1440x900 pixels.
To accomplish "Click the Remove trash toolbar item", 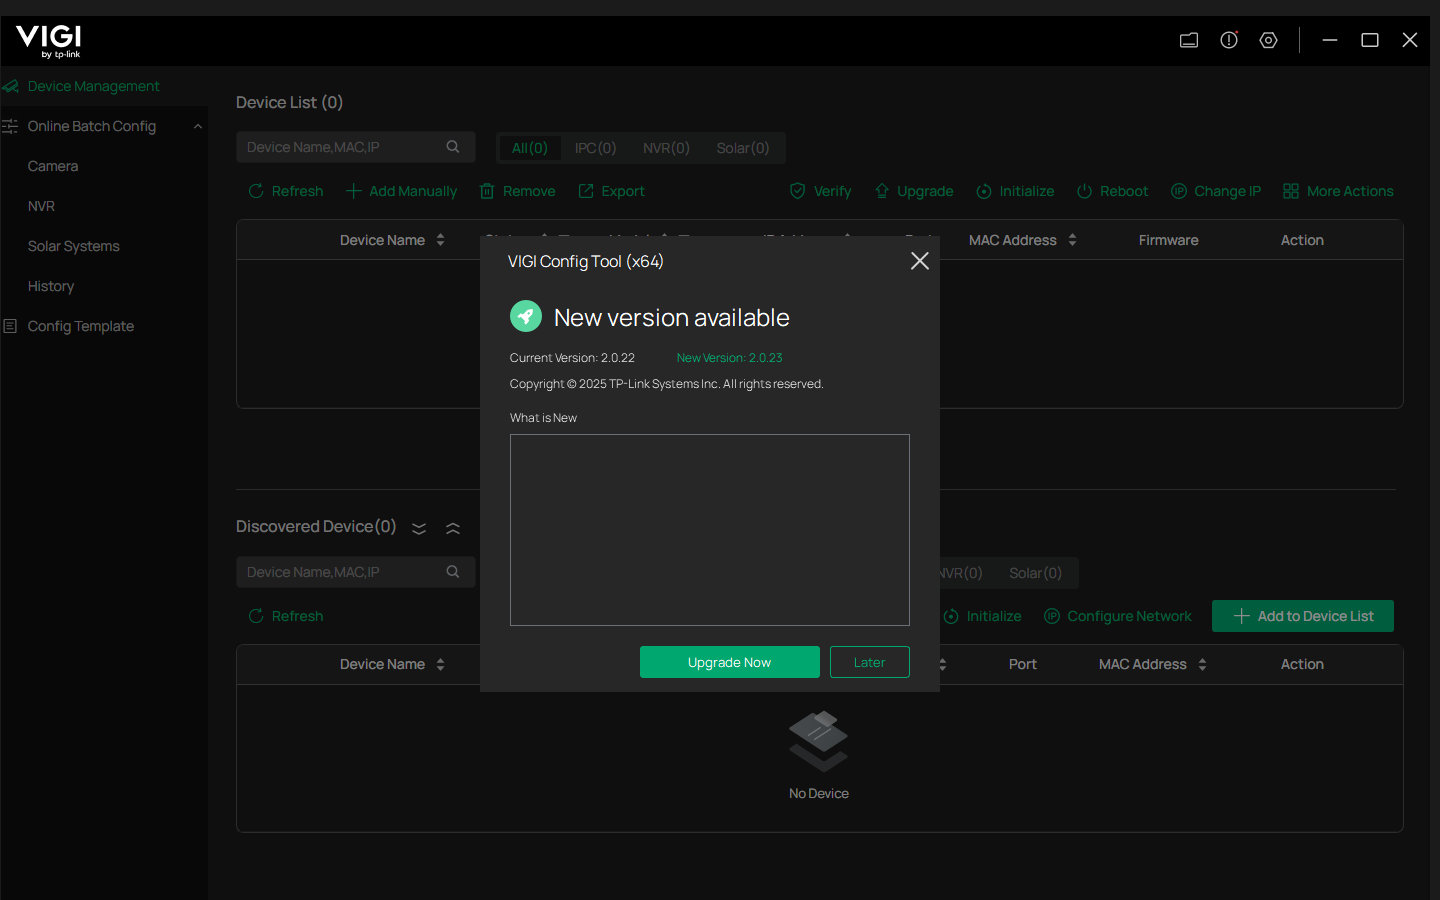I will (x=517, y=191).
